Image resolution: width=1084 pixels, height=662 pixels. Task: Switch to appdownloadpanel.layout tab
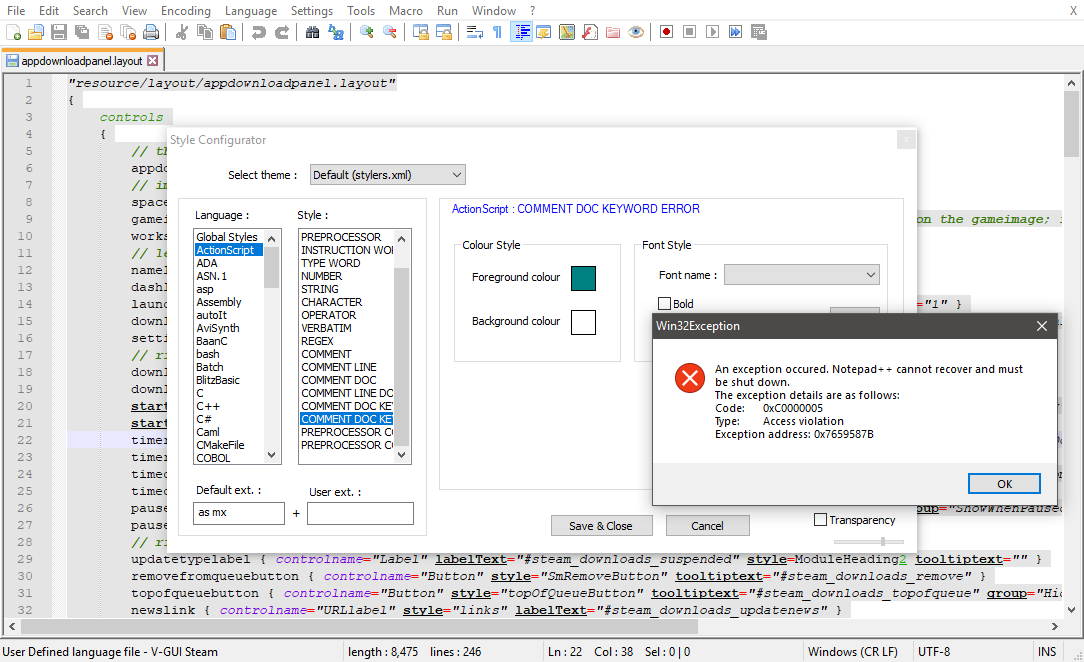[x=81, y=61]
